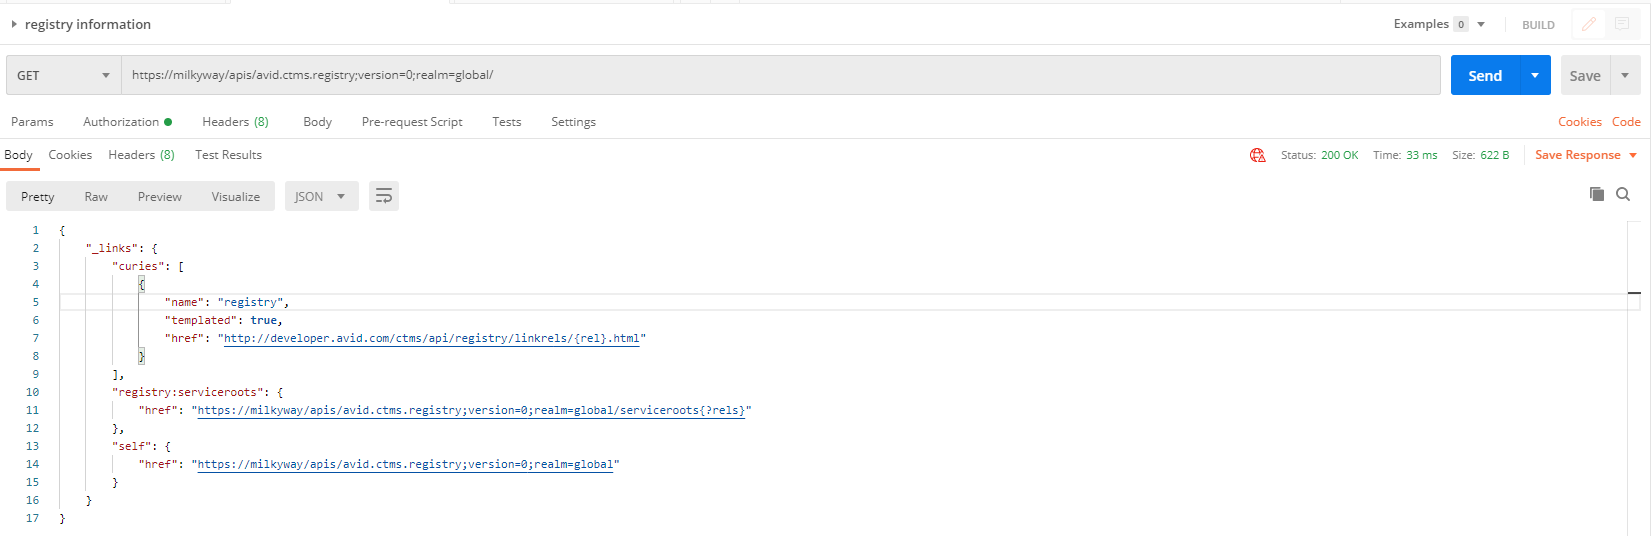
Task: Switch to the Authorization tab
Action: pyautogui.click(x=127, y=122)
